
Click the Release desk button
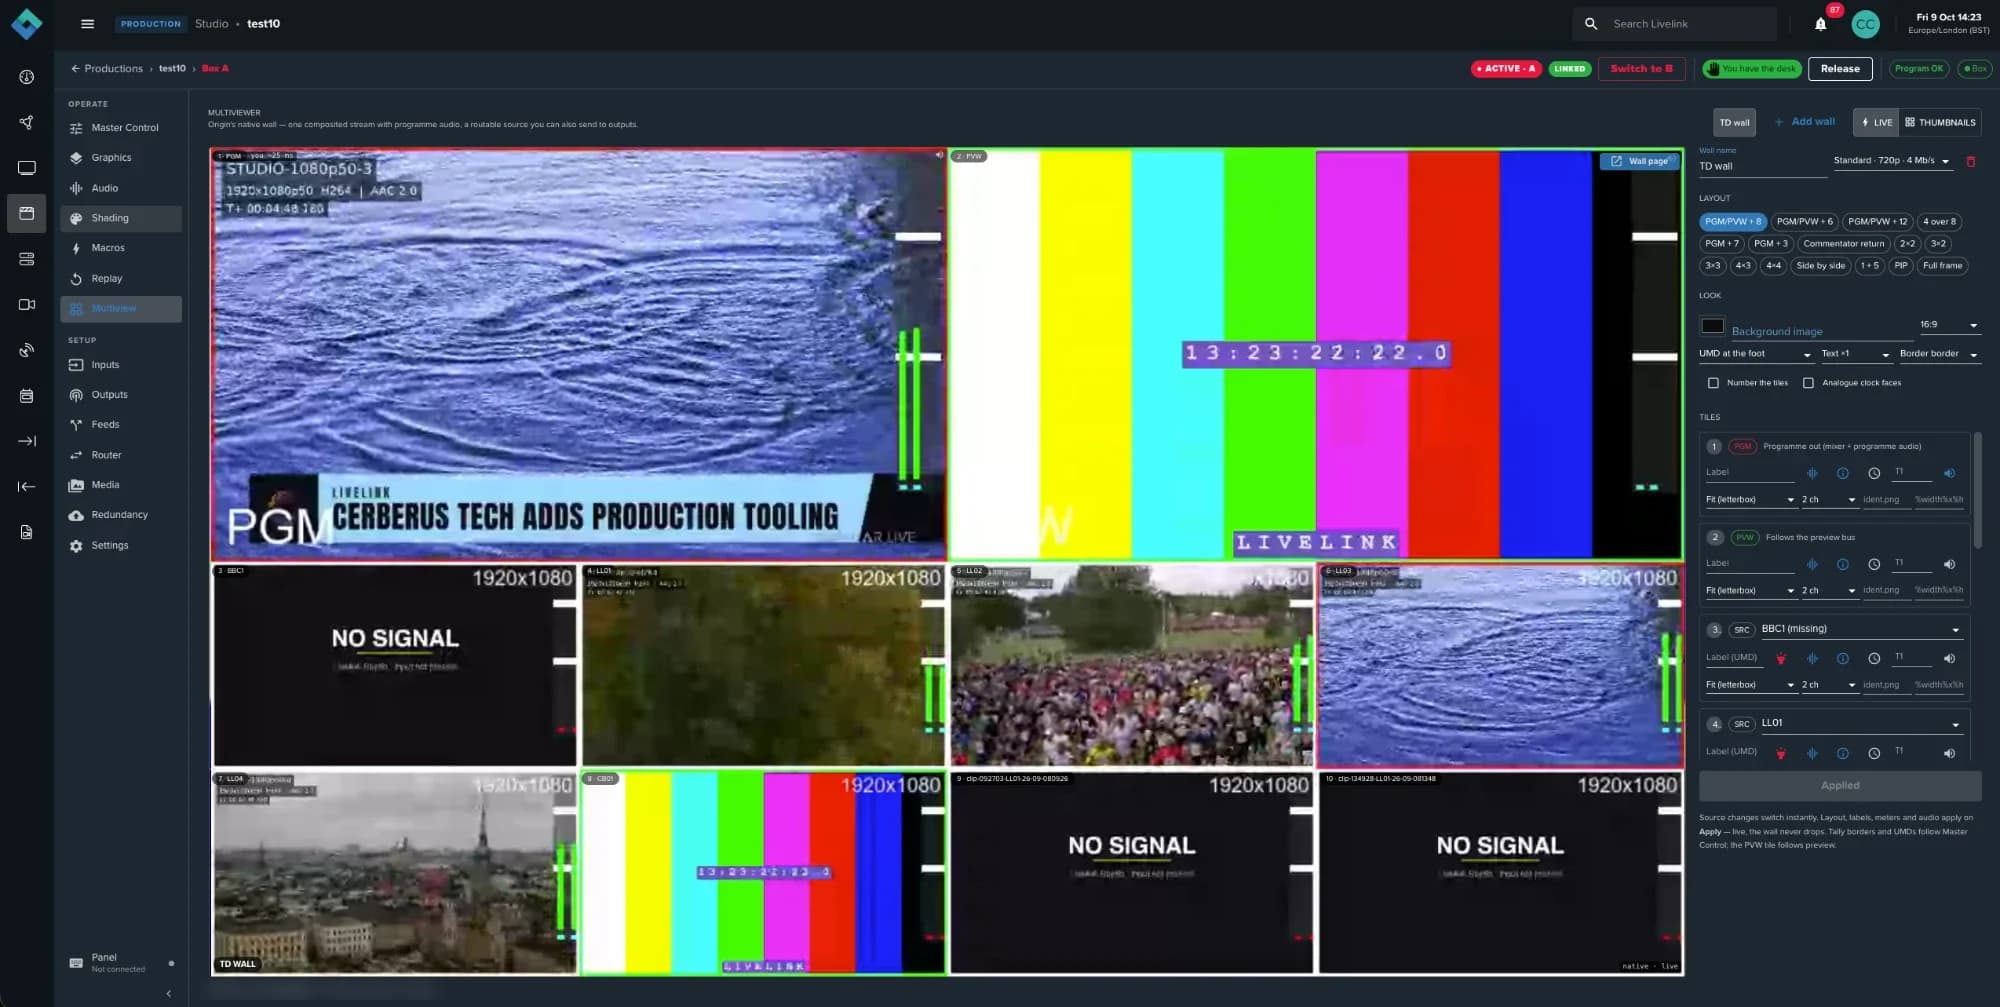pyautogui.click(x=1840, y=69)
